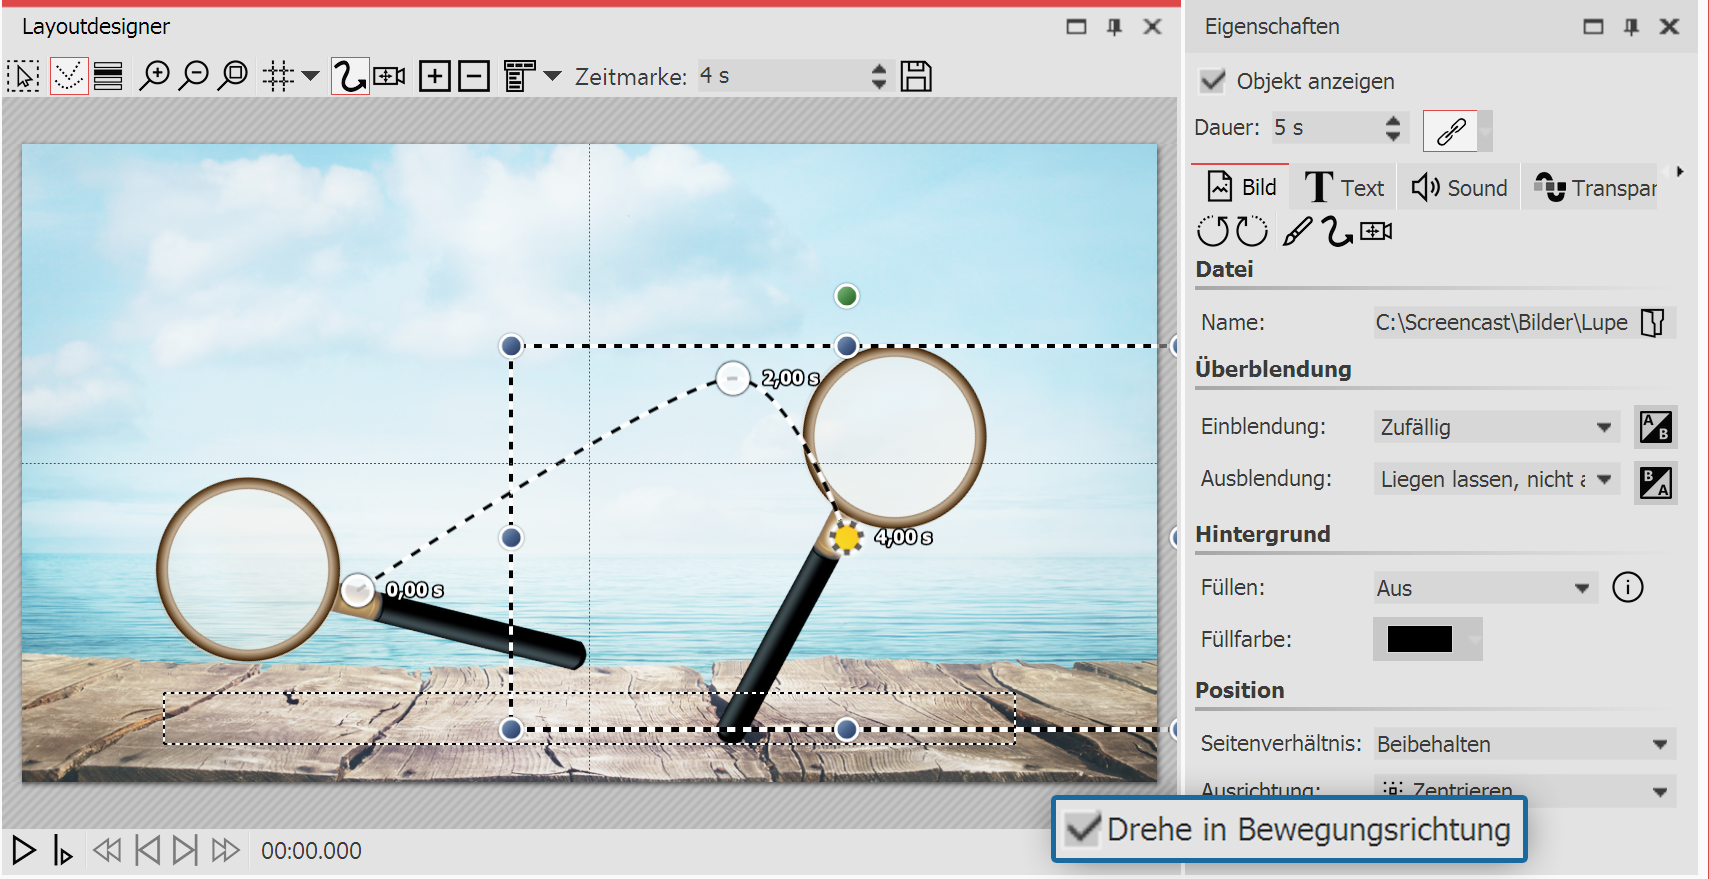Viewport: 1709px width, 879px height.
Task: Open Seitenverhältnis dropdown
Action: coord(1523,744)
